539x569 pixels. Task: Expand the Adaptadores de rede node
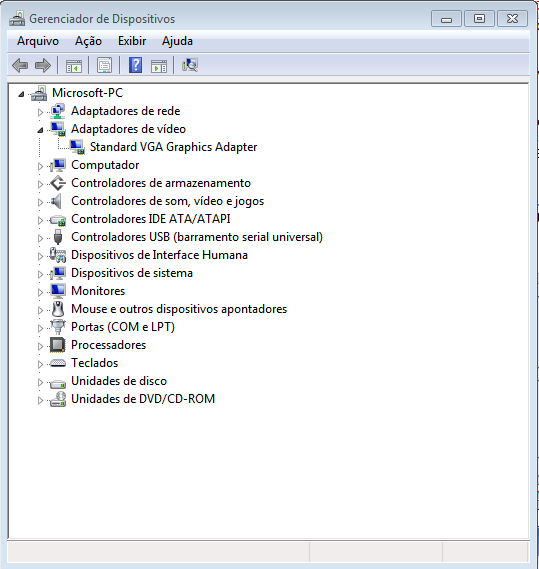click(40, 112)
